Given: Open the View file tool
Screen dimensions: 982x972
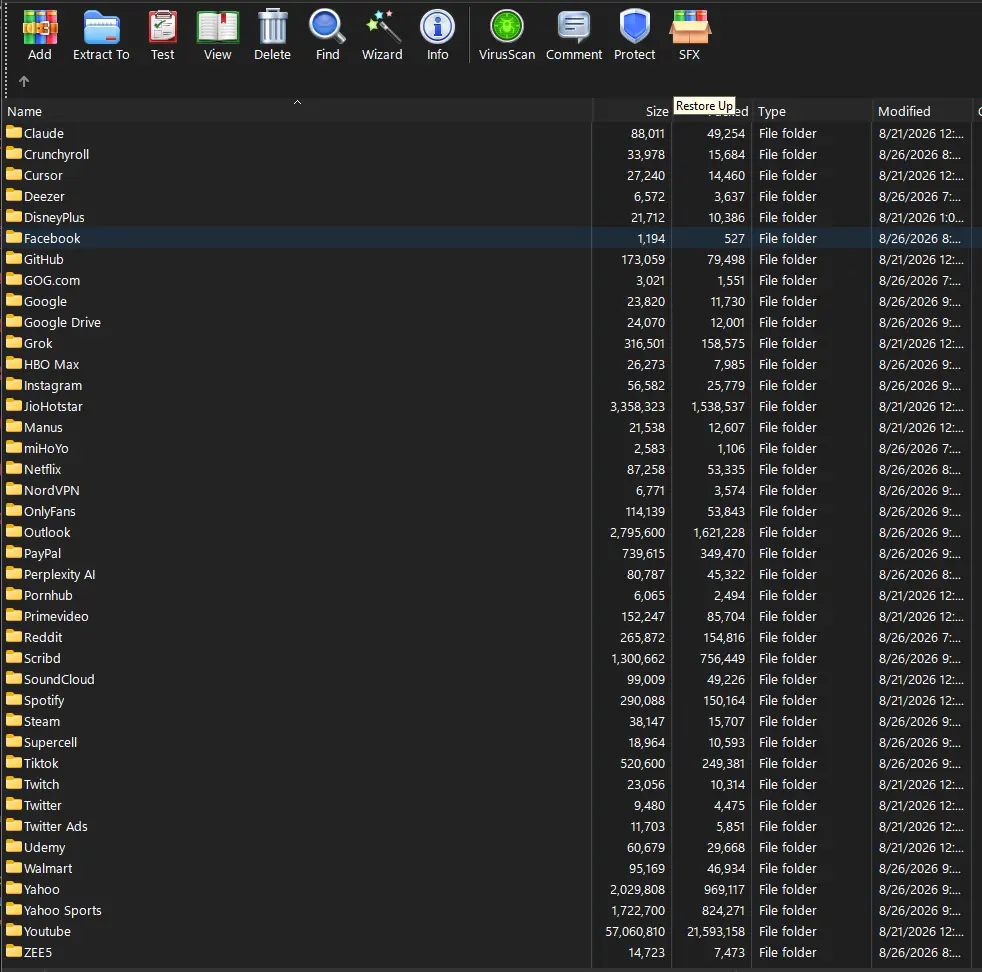Looking at the screenshot, I should (x=217, y=28).
